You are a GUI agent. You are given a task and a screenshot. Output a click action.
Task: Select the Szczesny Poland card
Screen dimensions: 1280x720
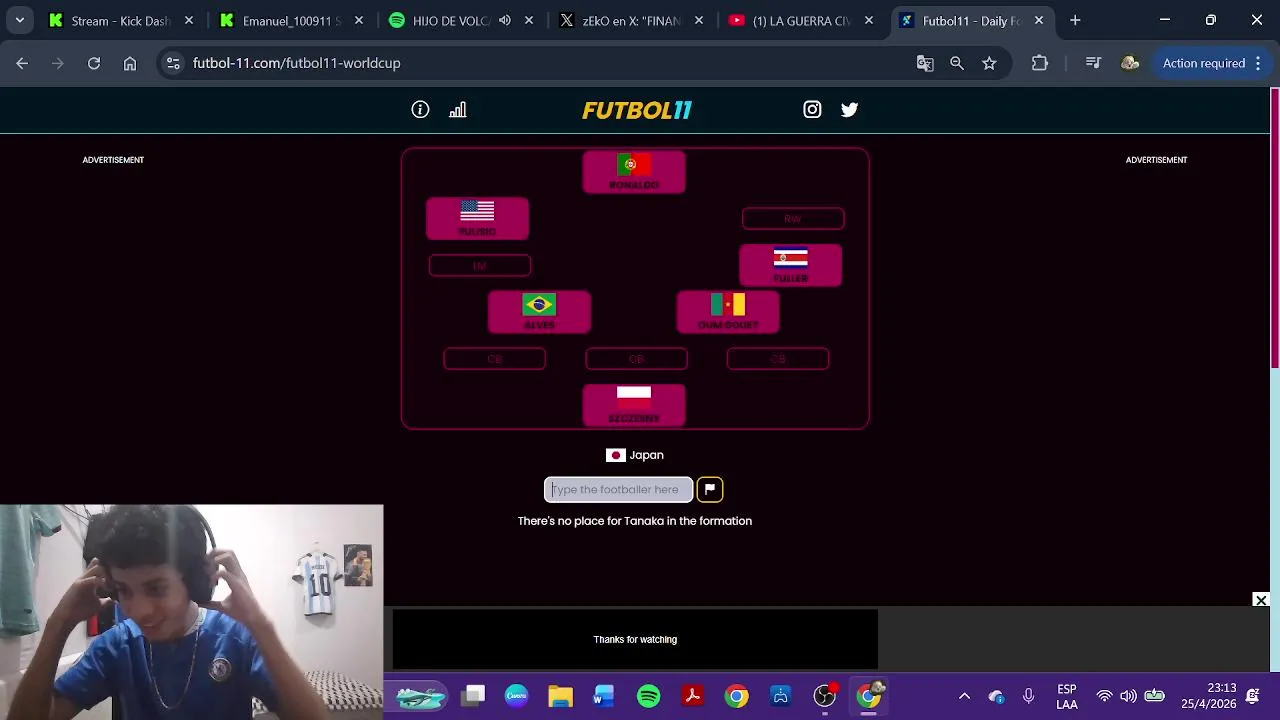coord(634,405)
